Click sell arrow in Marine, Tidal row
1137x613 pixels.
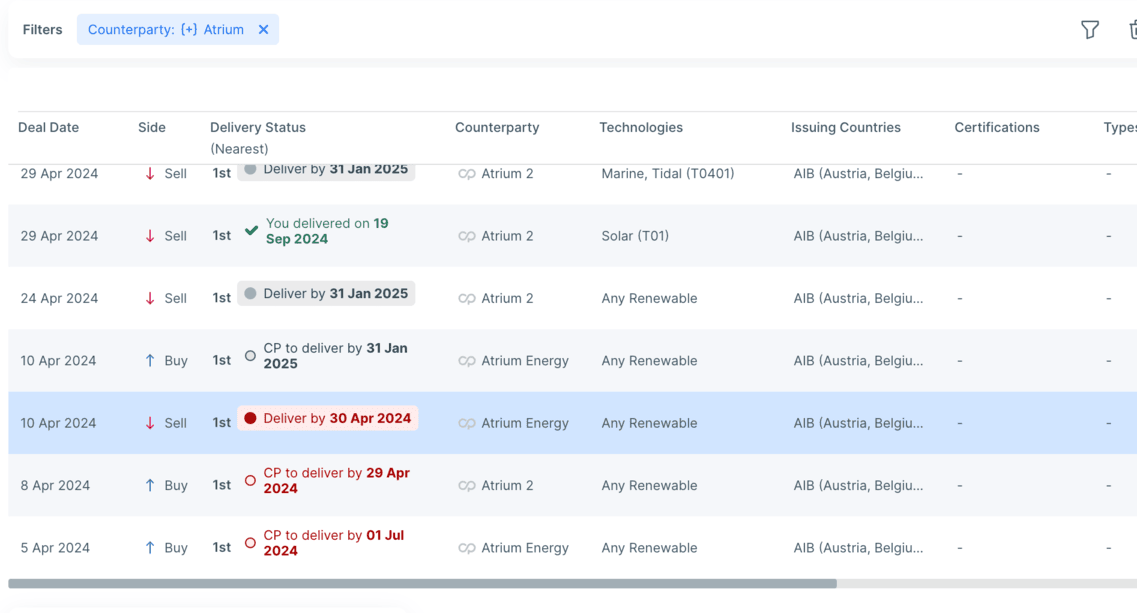click(x=149, y=173)
